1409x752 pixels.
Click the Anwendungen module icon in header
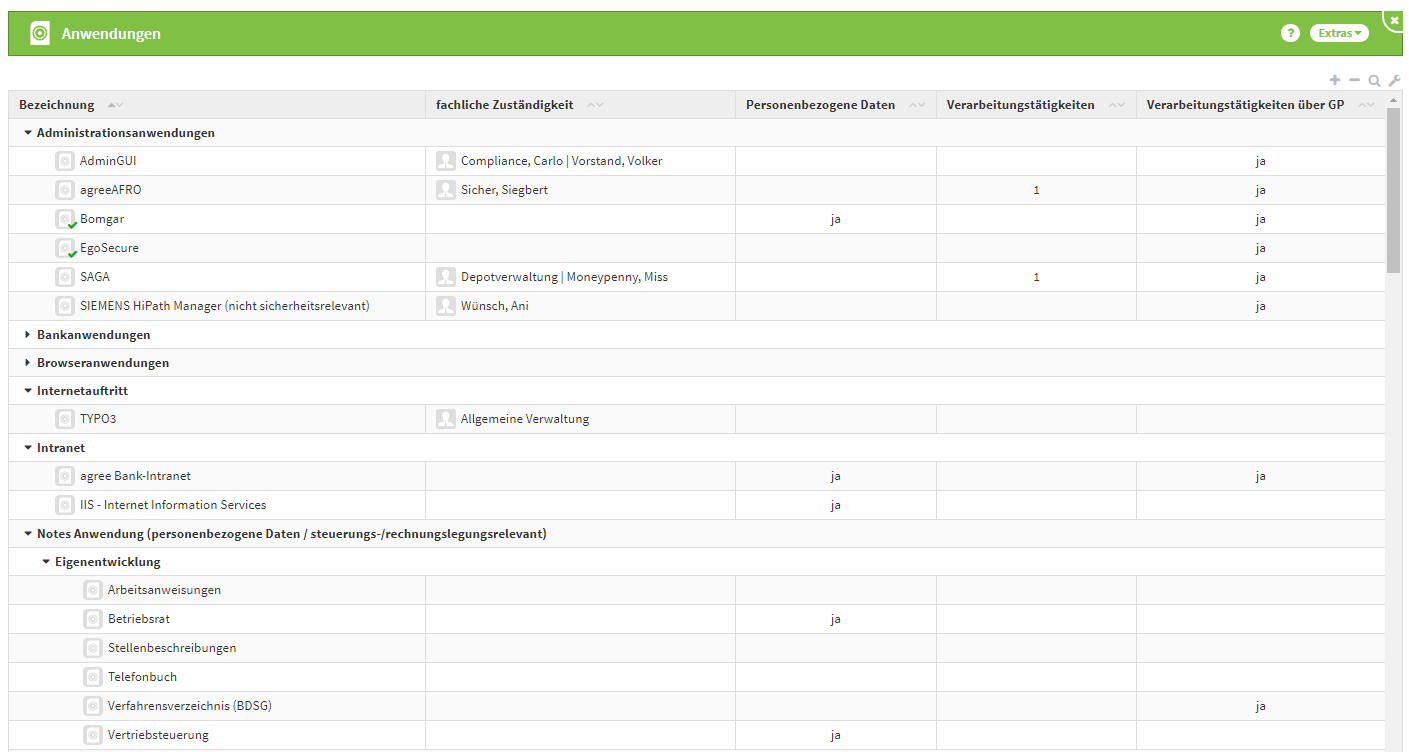pyautogui.click(x=39, y=33)
